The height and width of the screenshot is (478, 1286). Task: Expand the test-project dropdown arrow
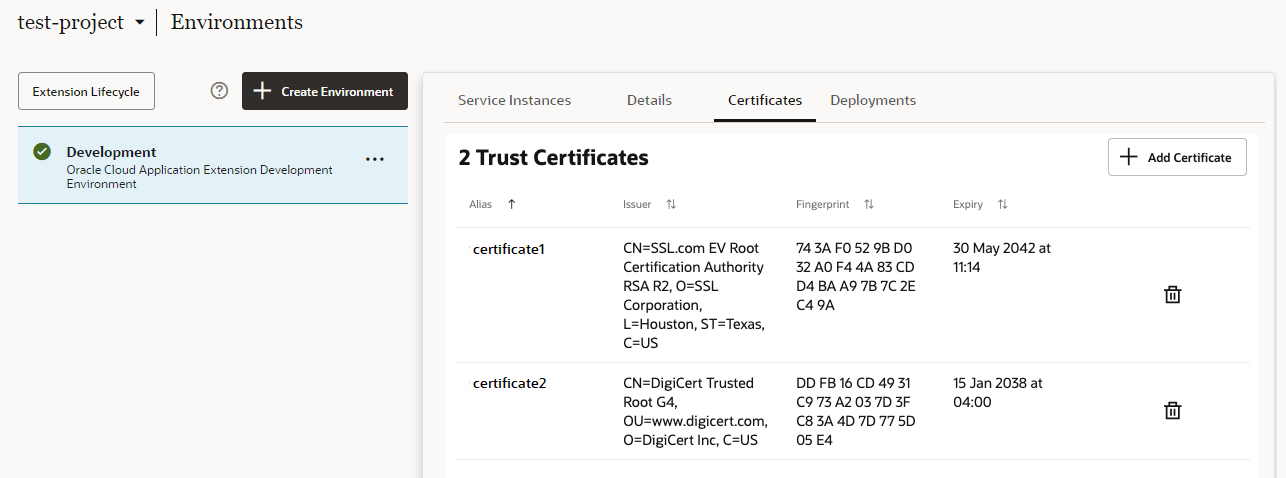pyautogui.click(x=140, y=23)
